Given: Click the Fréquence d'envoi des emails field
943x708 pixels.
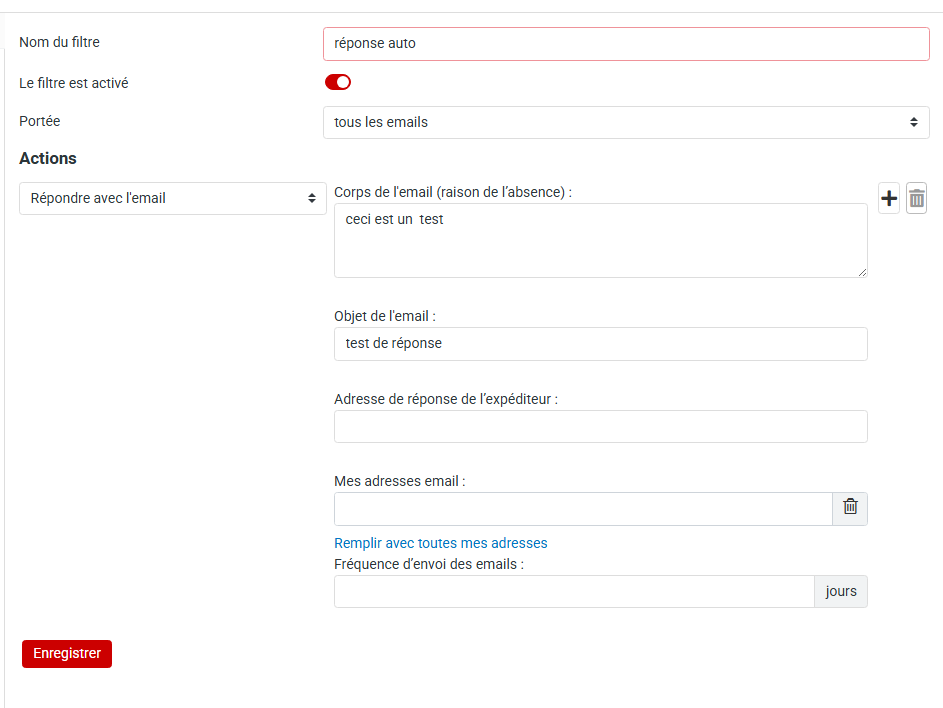Looking at the screenshot, I should (574, 591).
